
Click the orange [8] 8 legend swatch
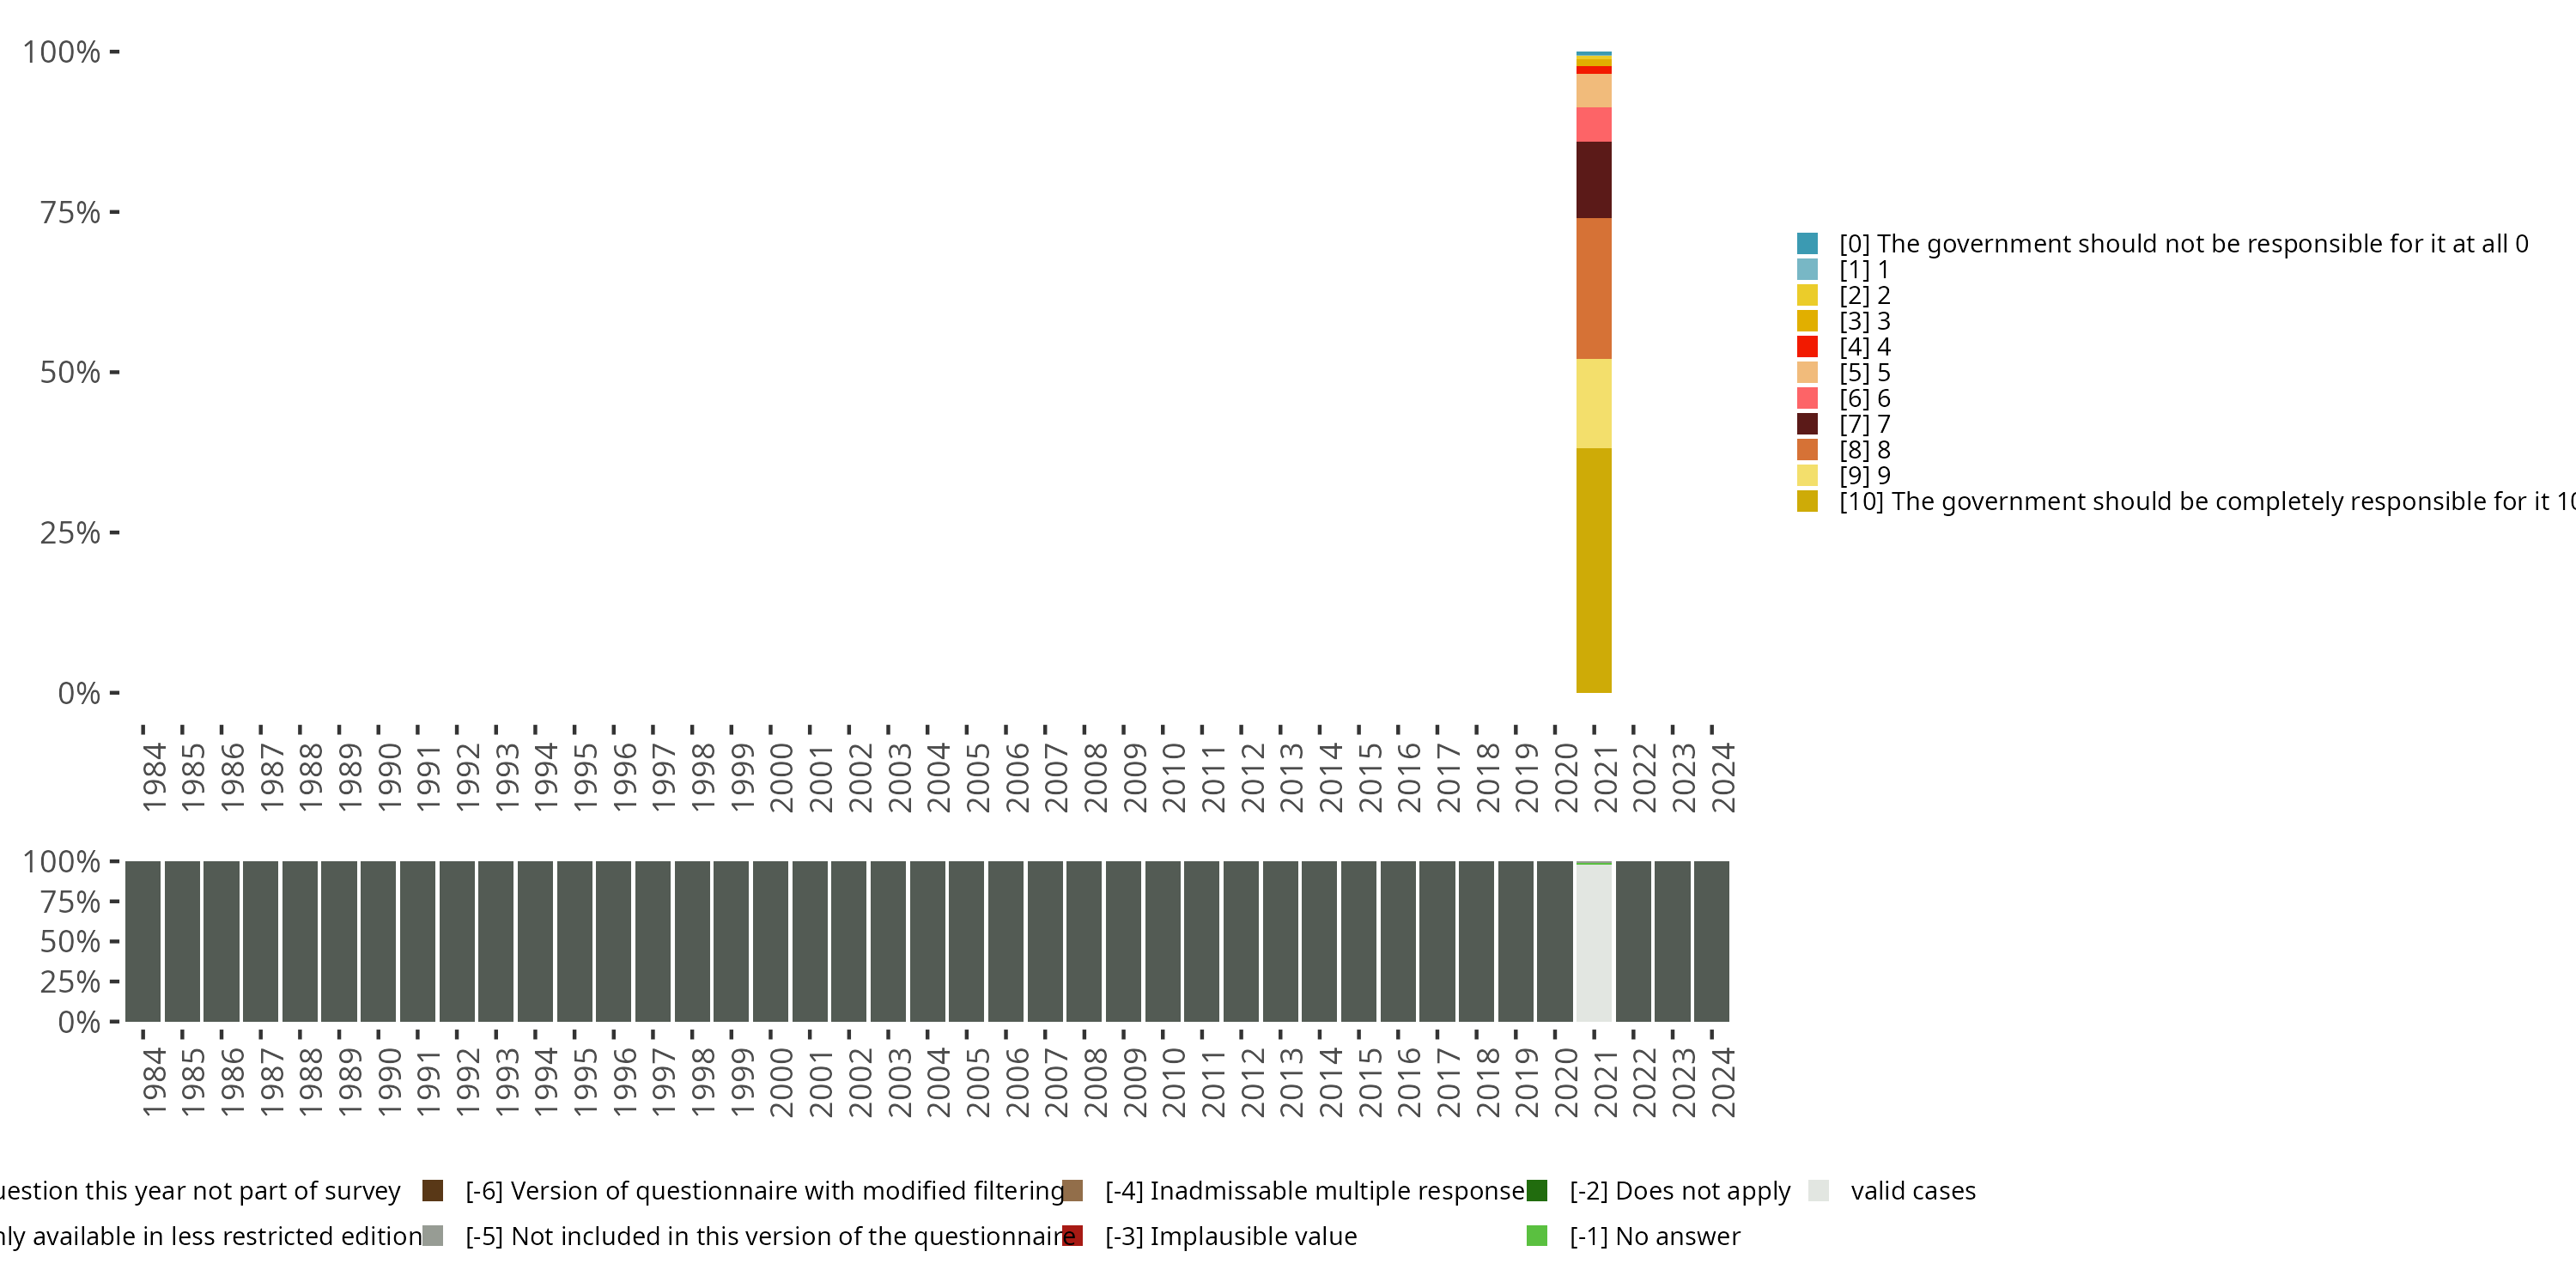tap(1807, 450)
